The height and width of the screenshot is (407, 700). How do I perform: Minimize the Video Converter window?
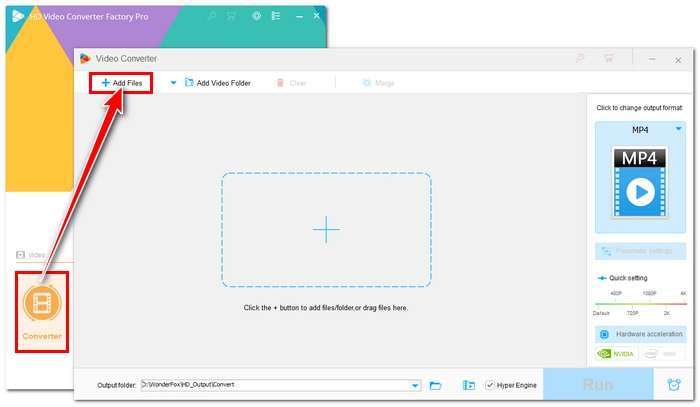pos(652,59)
